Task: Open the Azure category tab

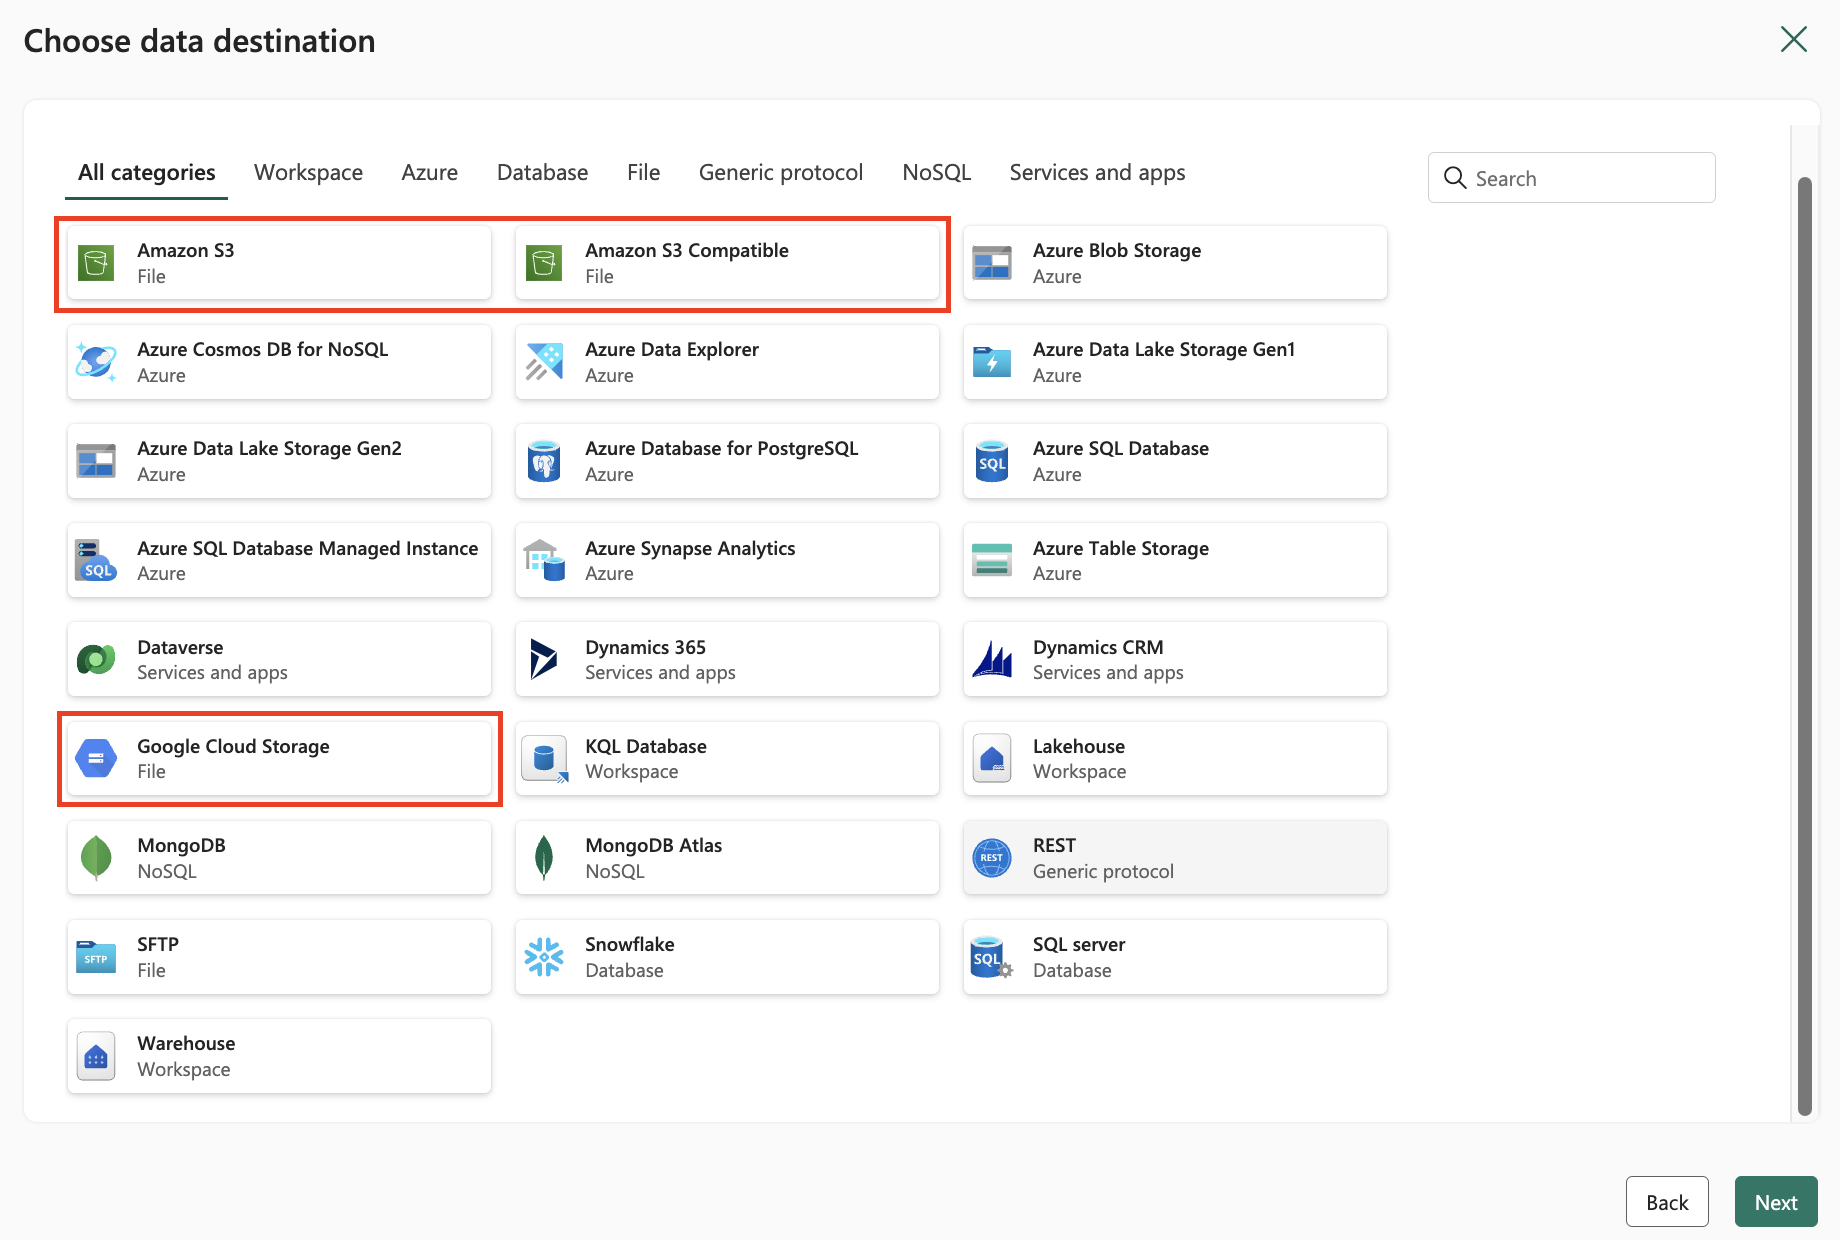Action: click(x=430, y=172)
